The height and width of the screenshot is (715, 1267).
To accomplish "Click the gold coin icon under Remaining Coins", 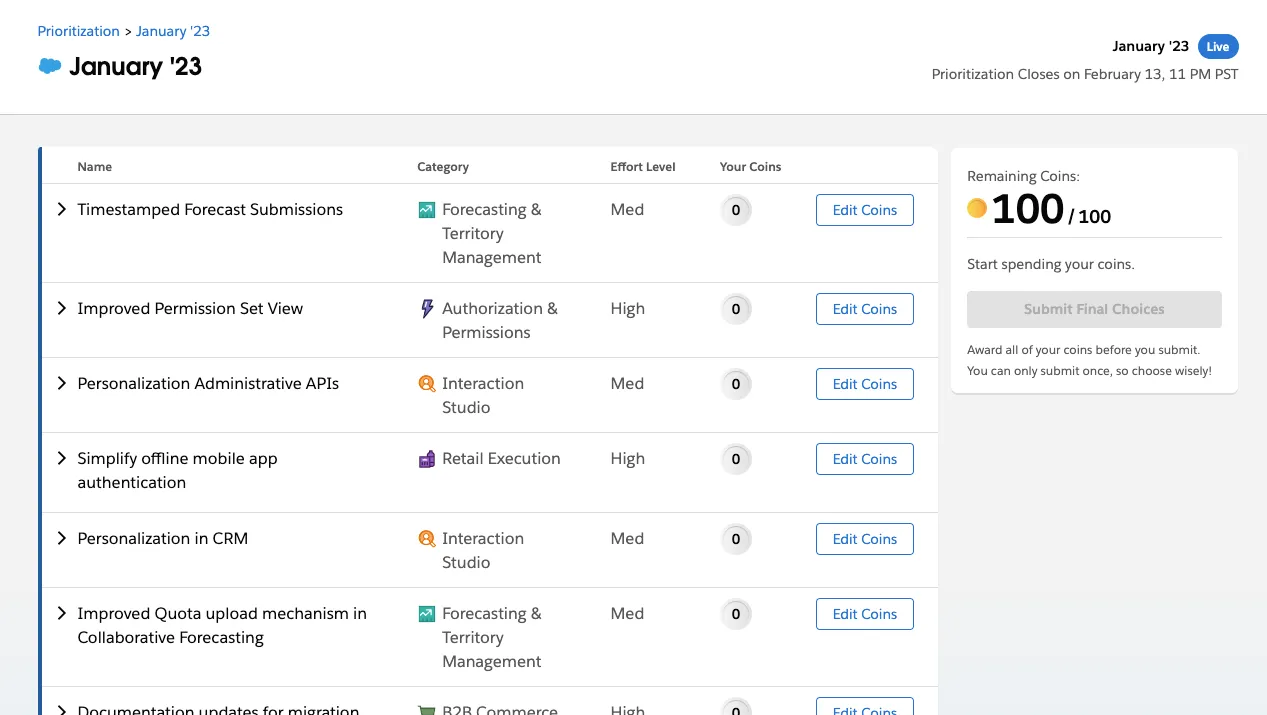I will (977, 208).
